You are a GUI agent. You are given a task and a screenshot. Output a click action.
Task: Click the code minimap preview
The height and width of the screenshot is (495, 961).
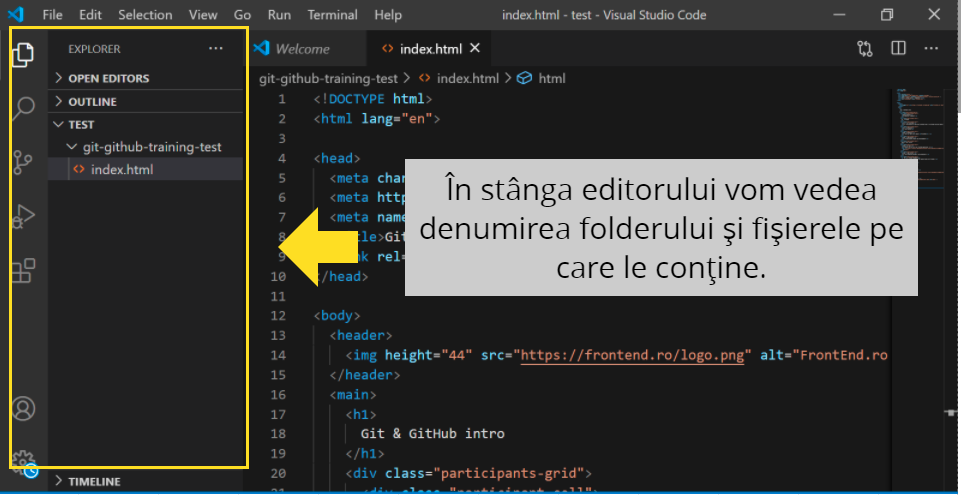point(922,141)
